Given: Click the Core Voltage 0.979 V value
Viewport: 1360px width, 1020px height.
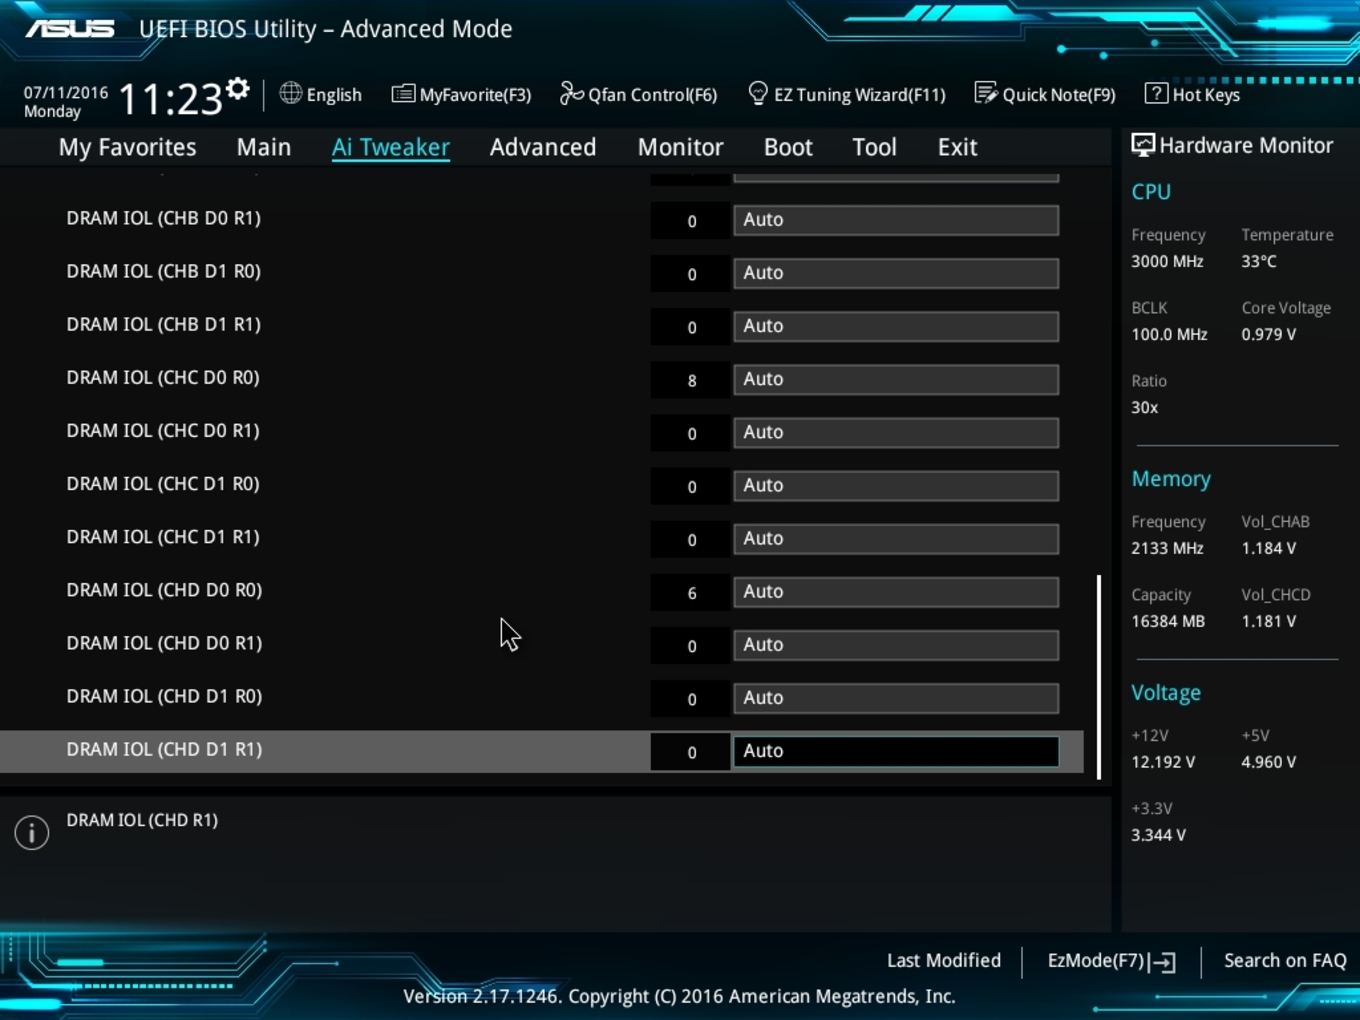Looking at the screenshot, I should pyautogui.click(x=1268, y=334).
